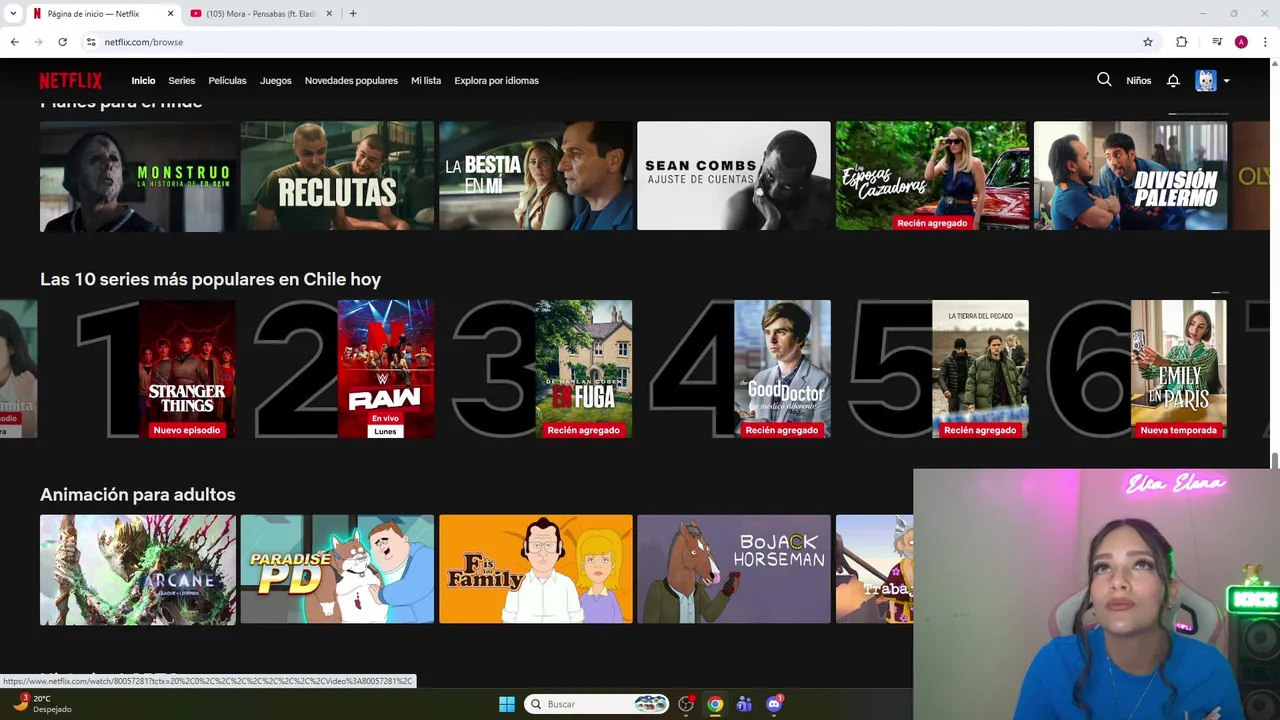The image size is (1280, 720).
Task: Open Chrome media controls icon
Action: pyautogui.click(x=1217, y=42)
